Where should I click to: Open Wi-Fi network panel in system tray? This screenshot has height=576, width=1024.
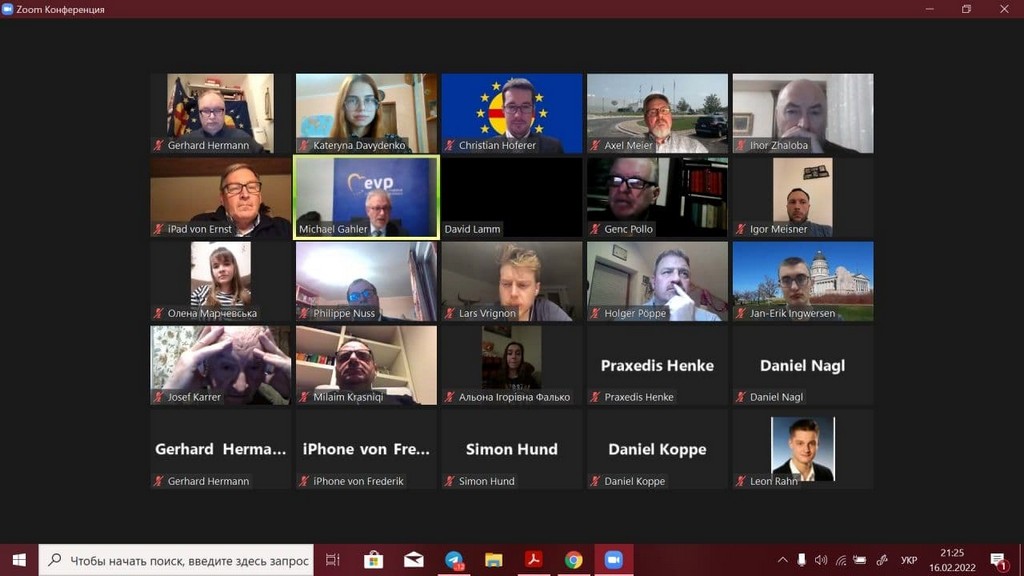click(841, 560)
